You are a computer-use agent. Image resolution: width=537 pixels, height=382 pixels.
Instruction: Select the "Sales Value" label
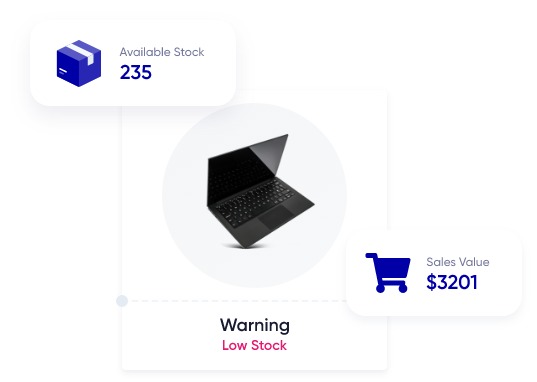tap(458, 262)
